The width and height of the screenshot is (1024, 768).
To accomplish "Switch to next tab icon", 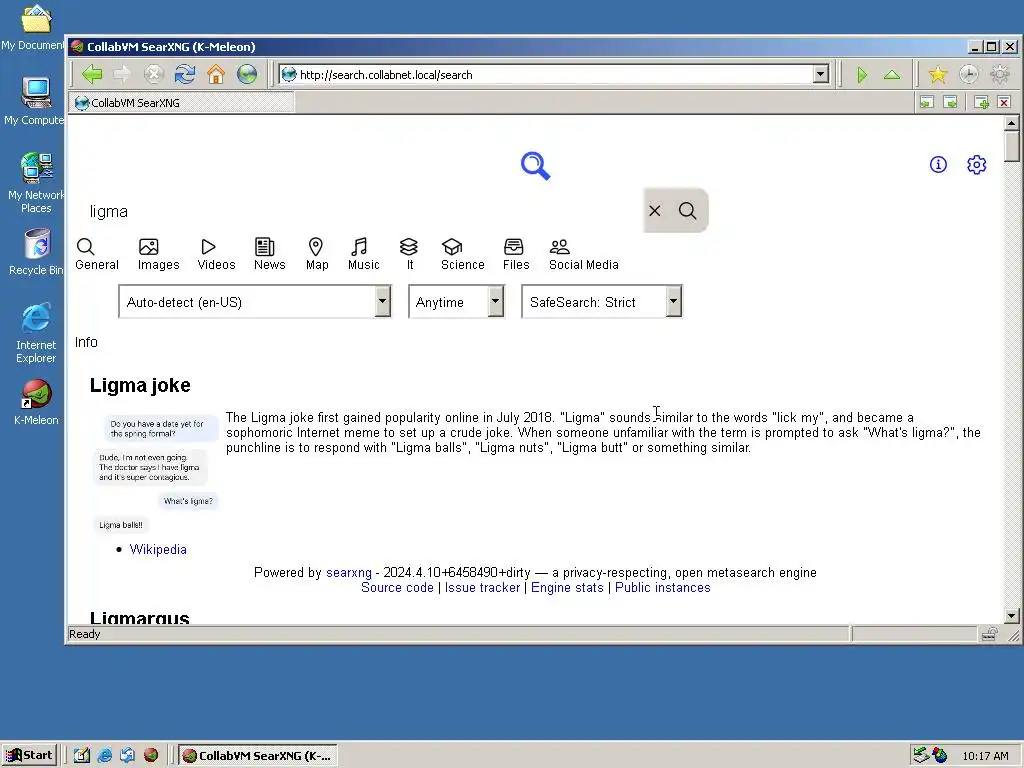I will click(950, 103).
